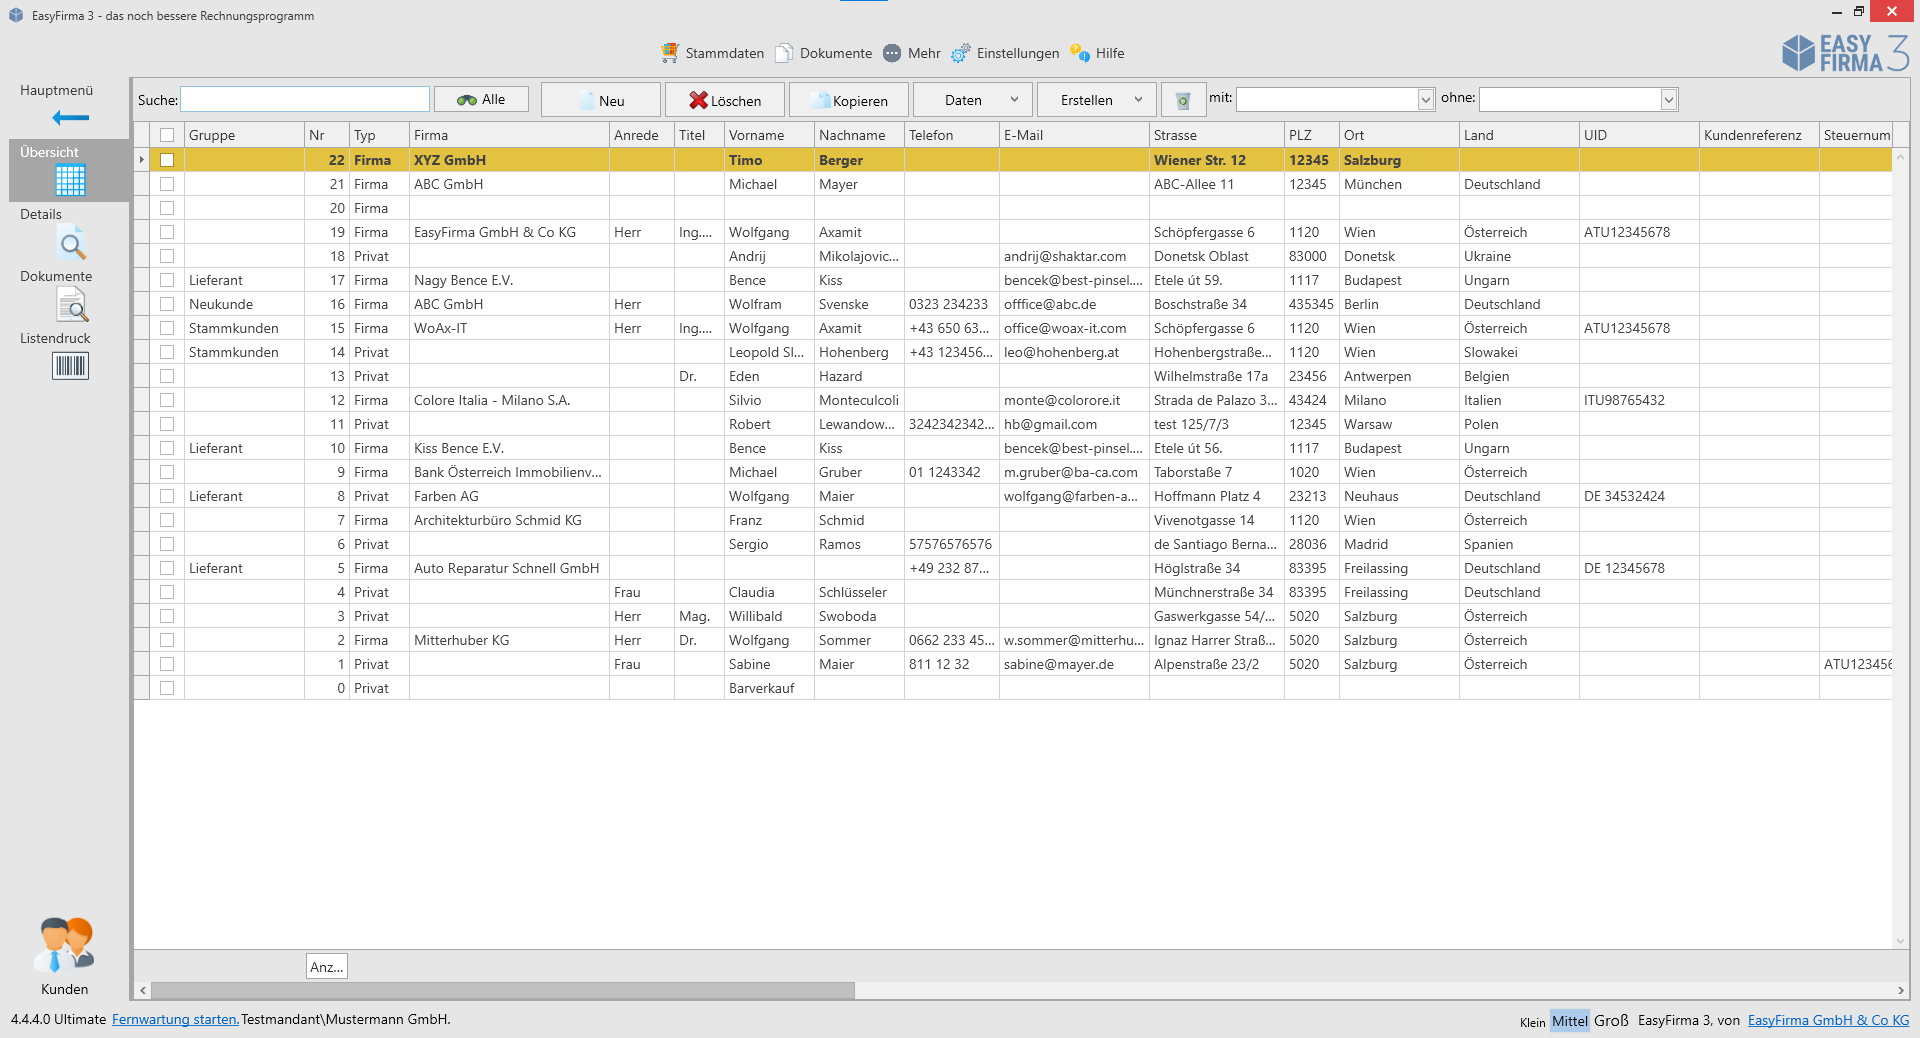Click the Anz... button at table bottom
Viewport: 1920px width, 1038px height.
[327, 966]
